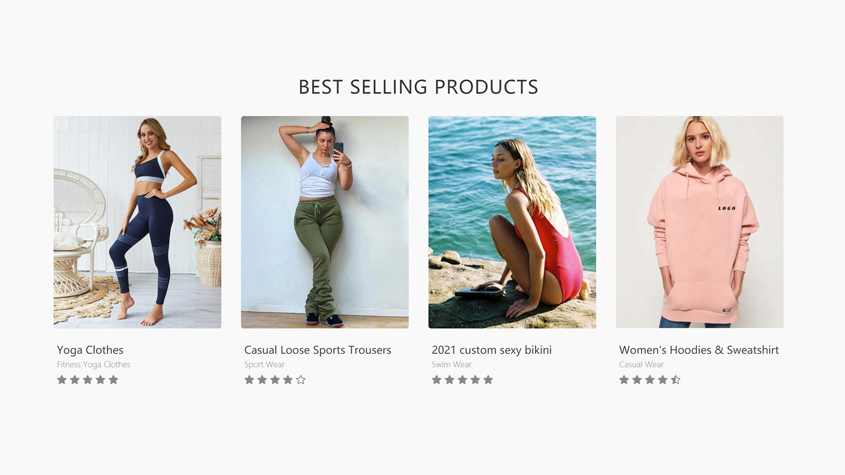845x475 pixels.
Task: Click the Women's Hoodies & Sweatshirt title
Action: [699, 350]
